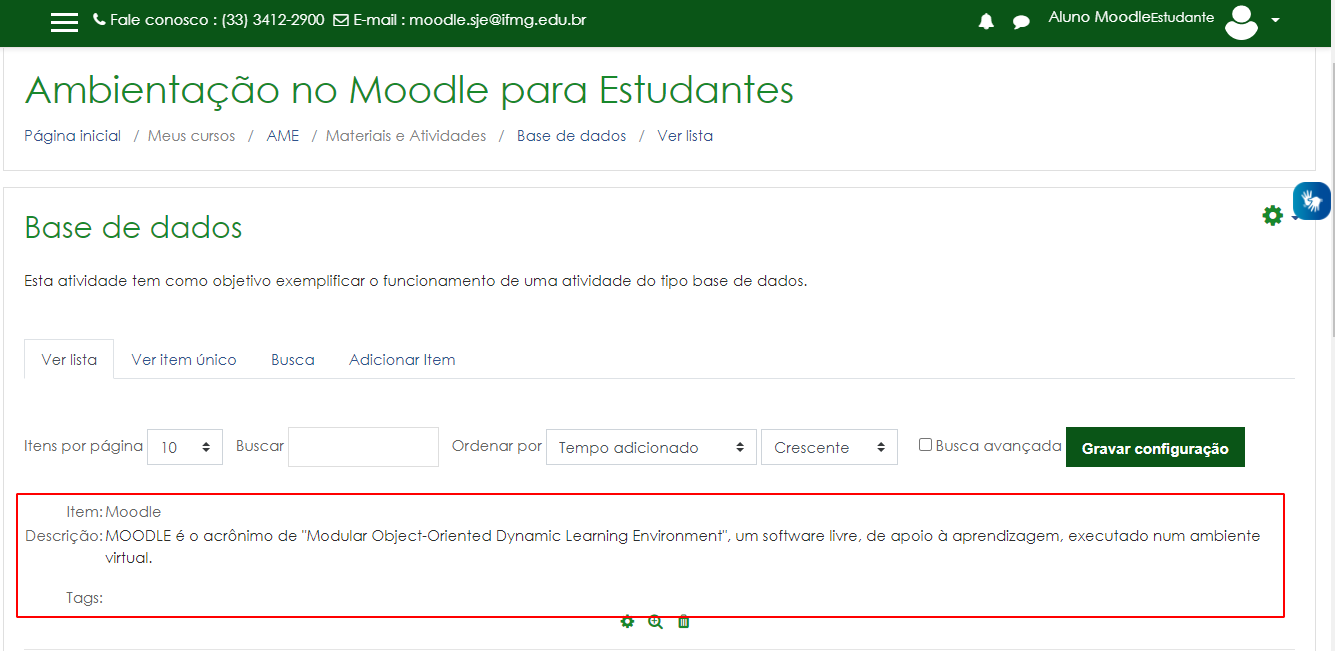The height and width of the screenshot is (651, 1335).
Task: Select the Busca tab
Action: click(293, 360)
